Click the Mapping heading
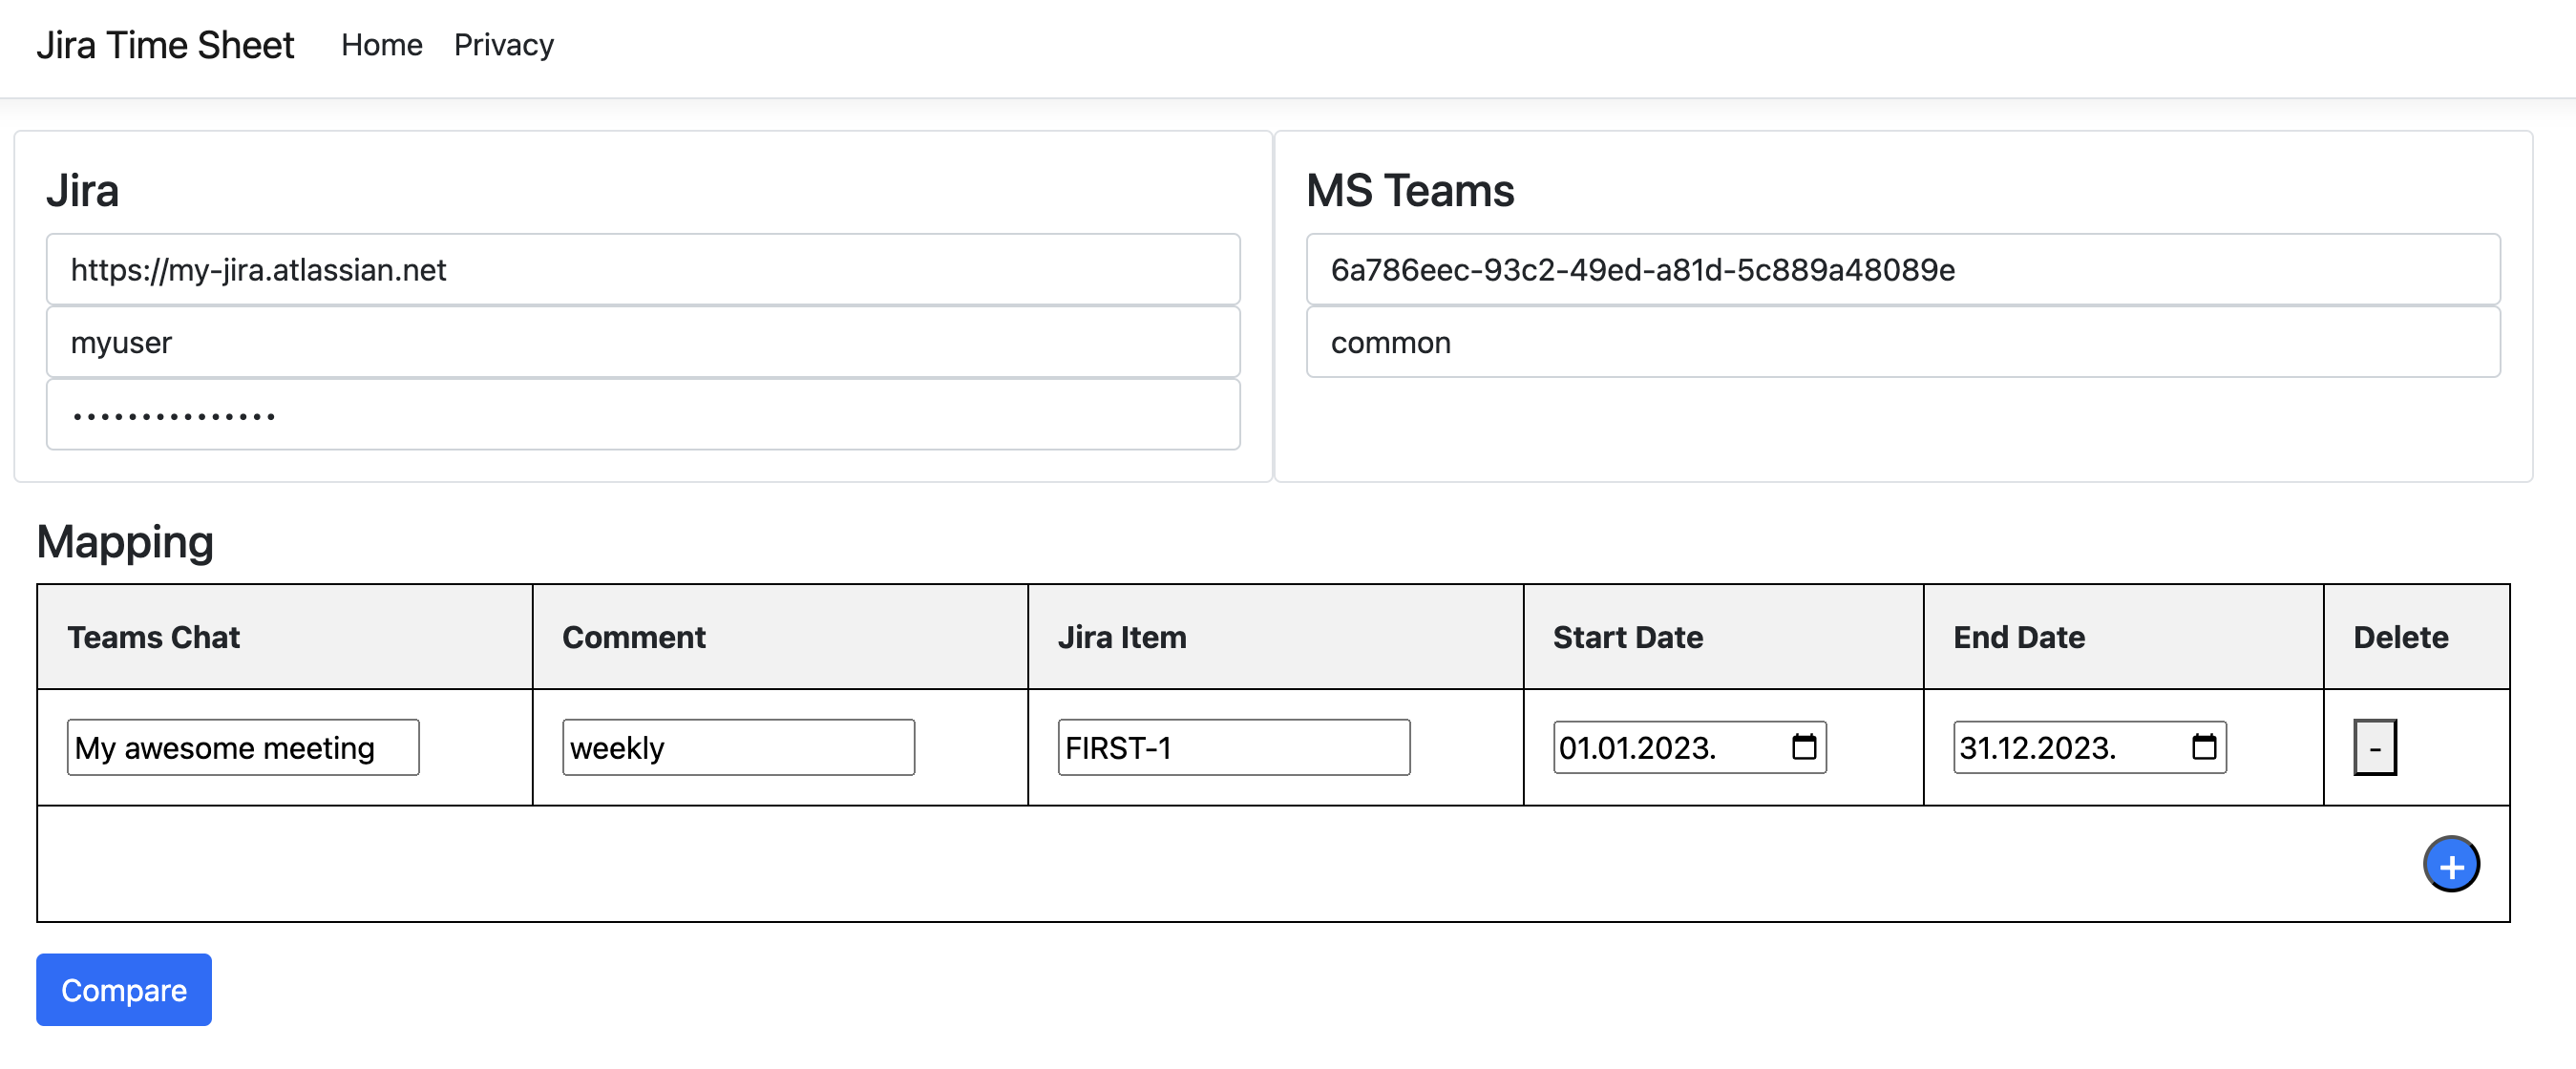The height and width of the screenshot is (1069, 2576). click(125, 542)
